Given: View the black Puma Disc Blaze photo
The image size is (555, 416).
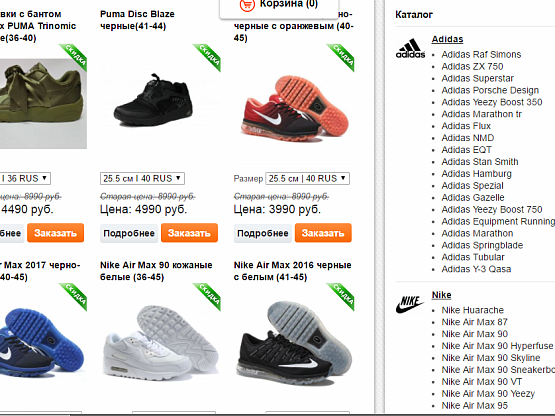Looking at the screenshot, I should (154, 101).
